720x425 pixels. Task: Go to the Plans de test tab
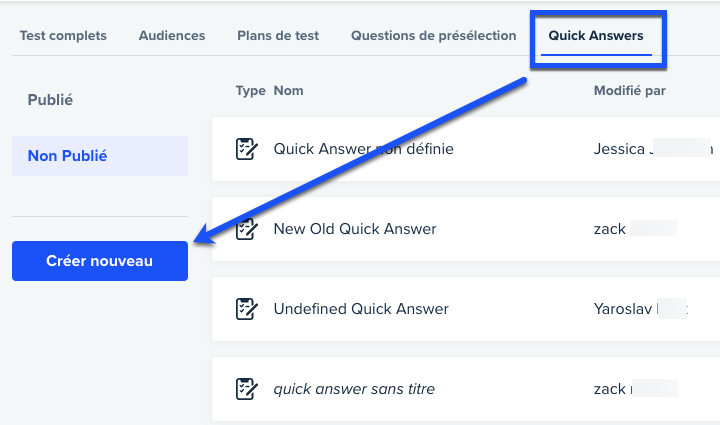(278, 36)
